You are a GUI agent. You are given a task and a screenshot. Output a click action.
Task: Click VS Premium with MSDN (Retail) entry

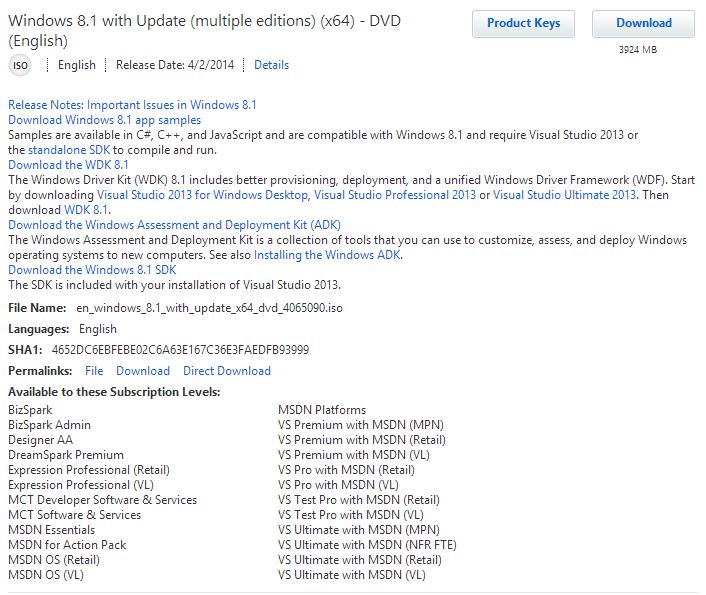(362, 440)
